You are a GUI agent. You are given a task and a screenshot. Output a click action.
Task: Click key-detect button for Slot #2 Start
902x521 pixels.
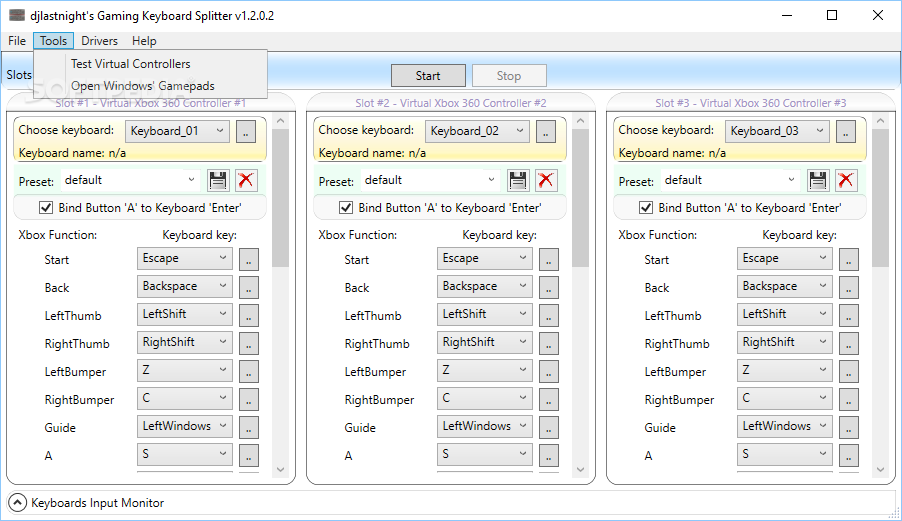pos(549,259)
